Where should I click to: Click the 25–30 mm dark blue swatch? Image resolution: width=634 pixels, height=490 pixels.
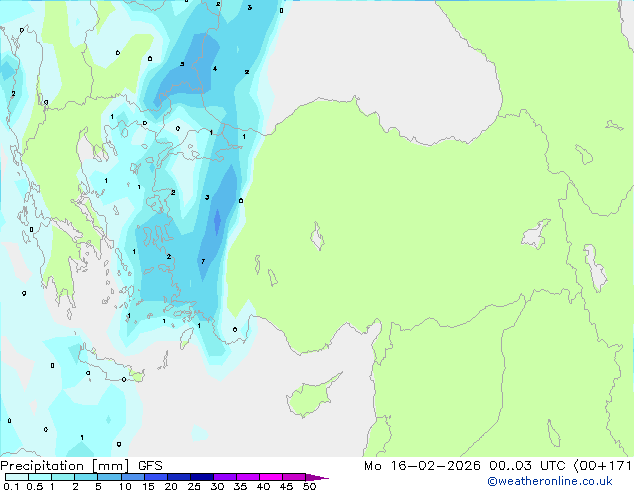(201, 477)
